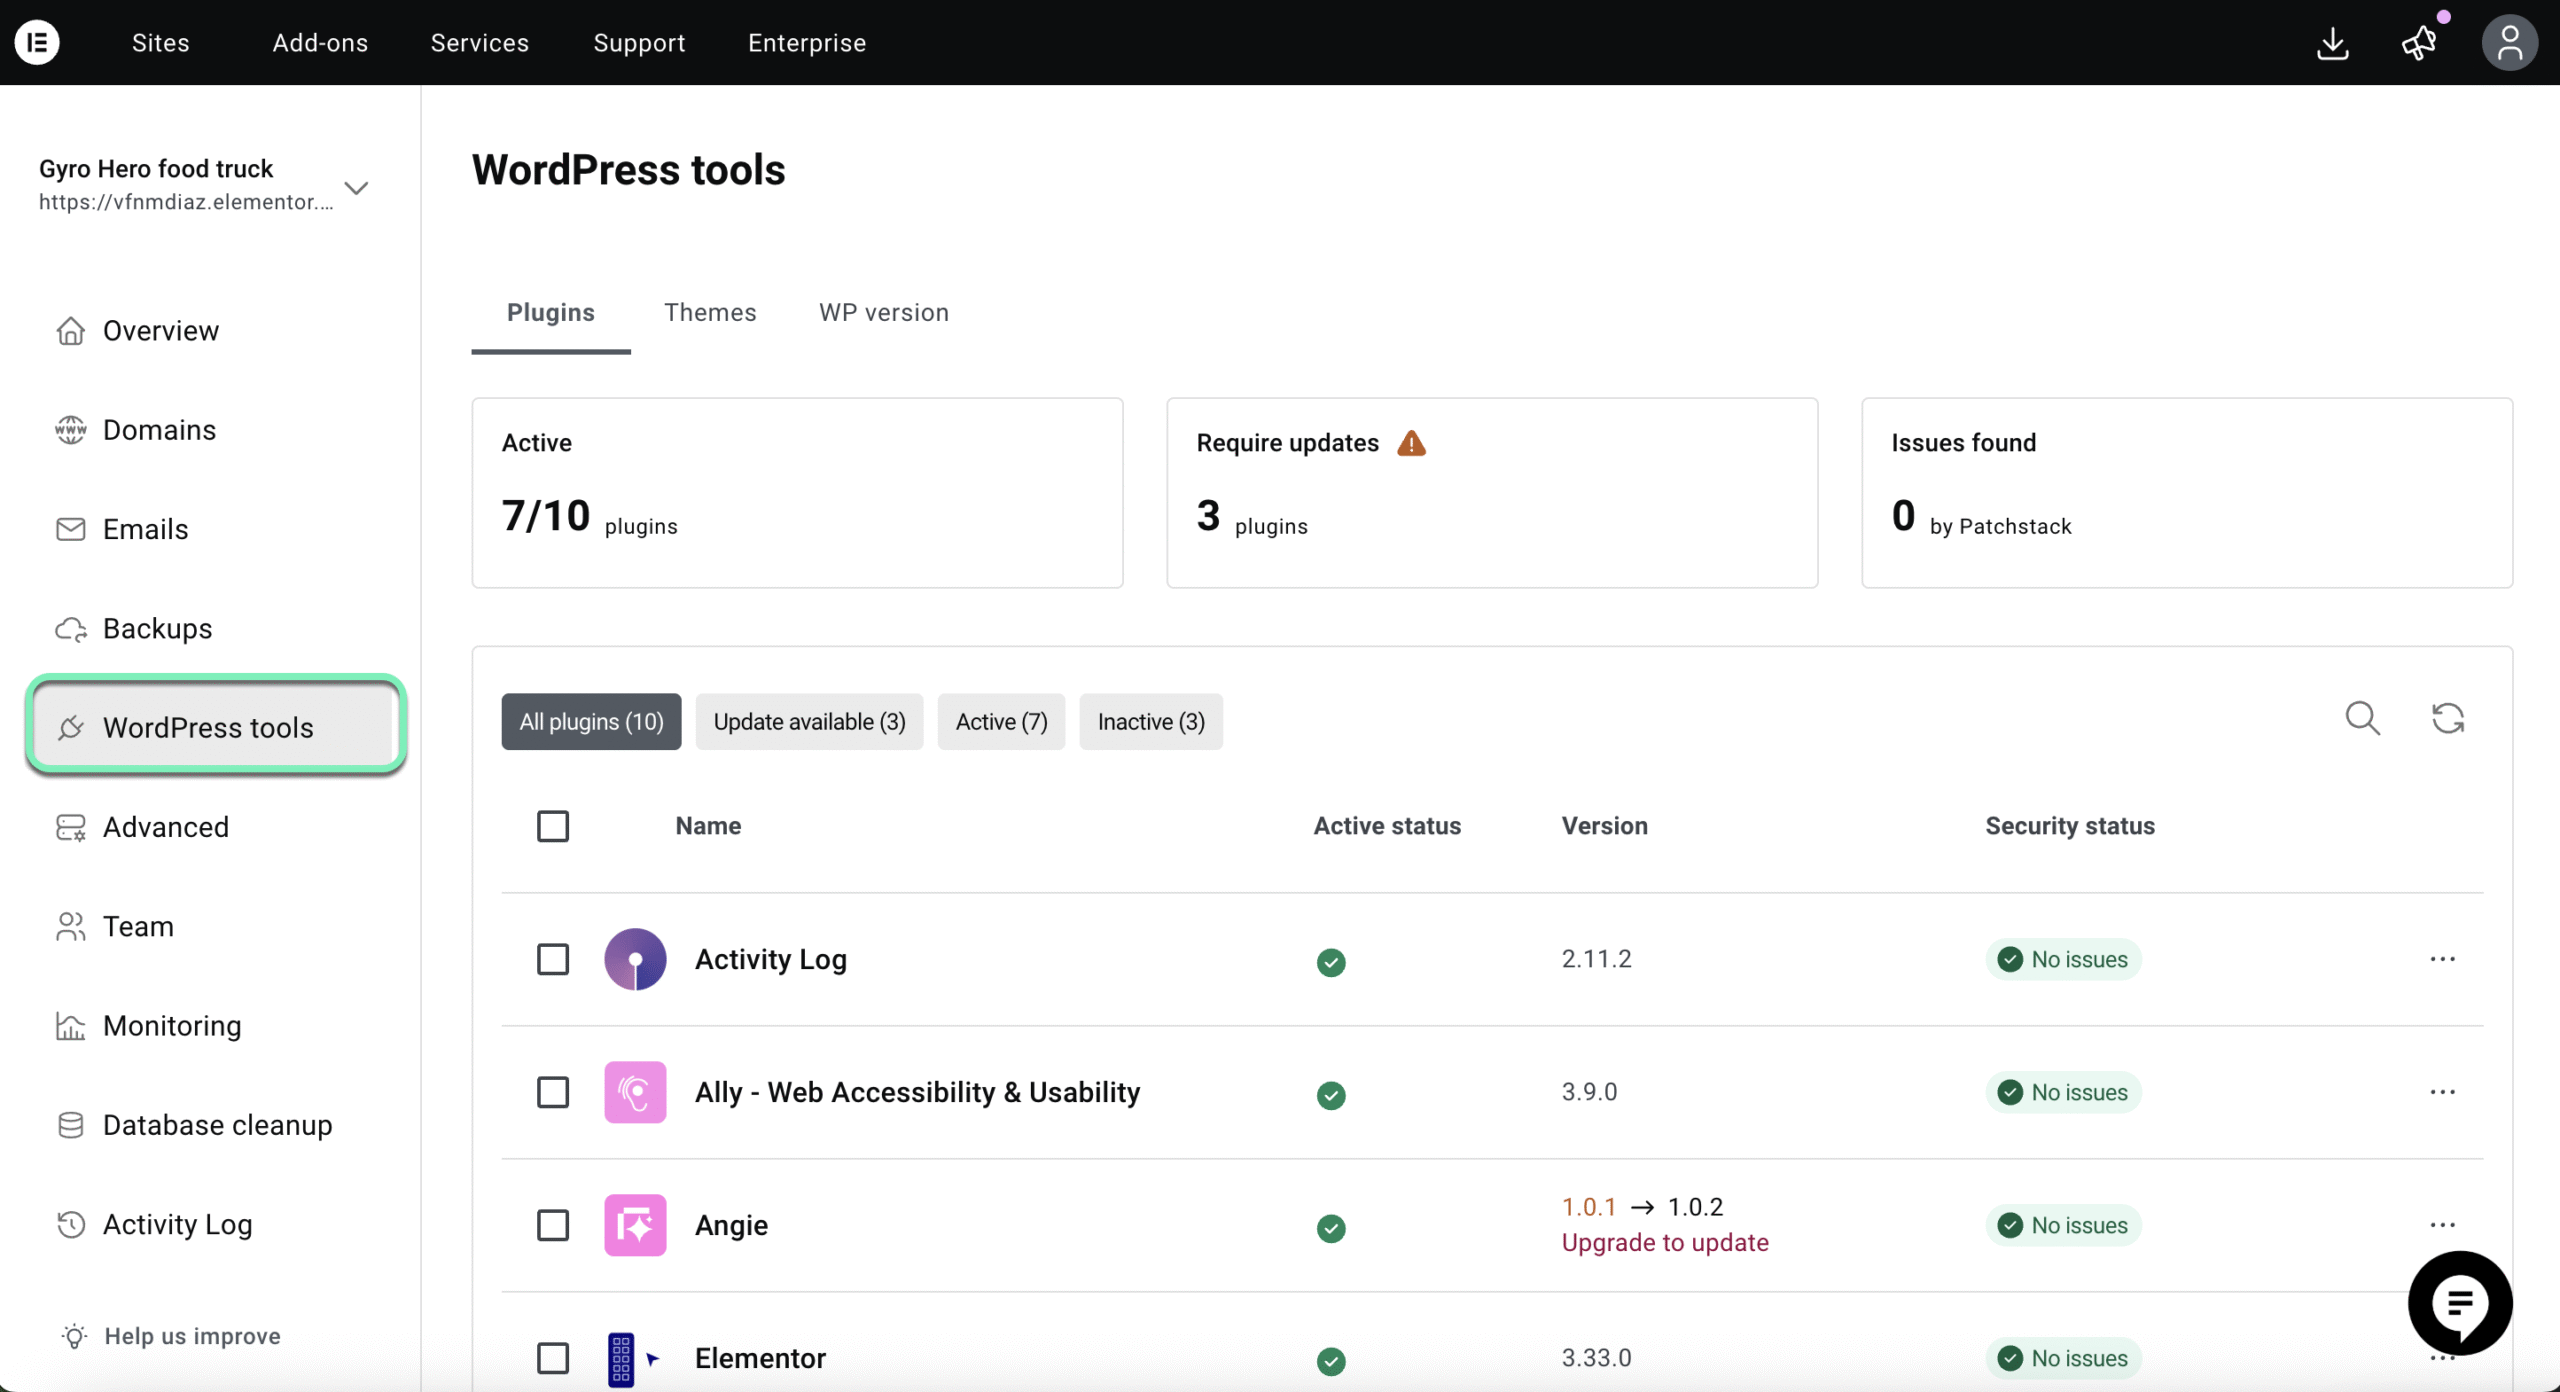Click the Upgrade to update link
Screen dimensions: 2560x1392
(x=1665, y=1242)
